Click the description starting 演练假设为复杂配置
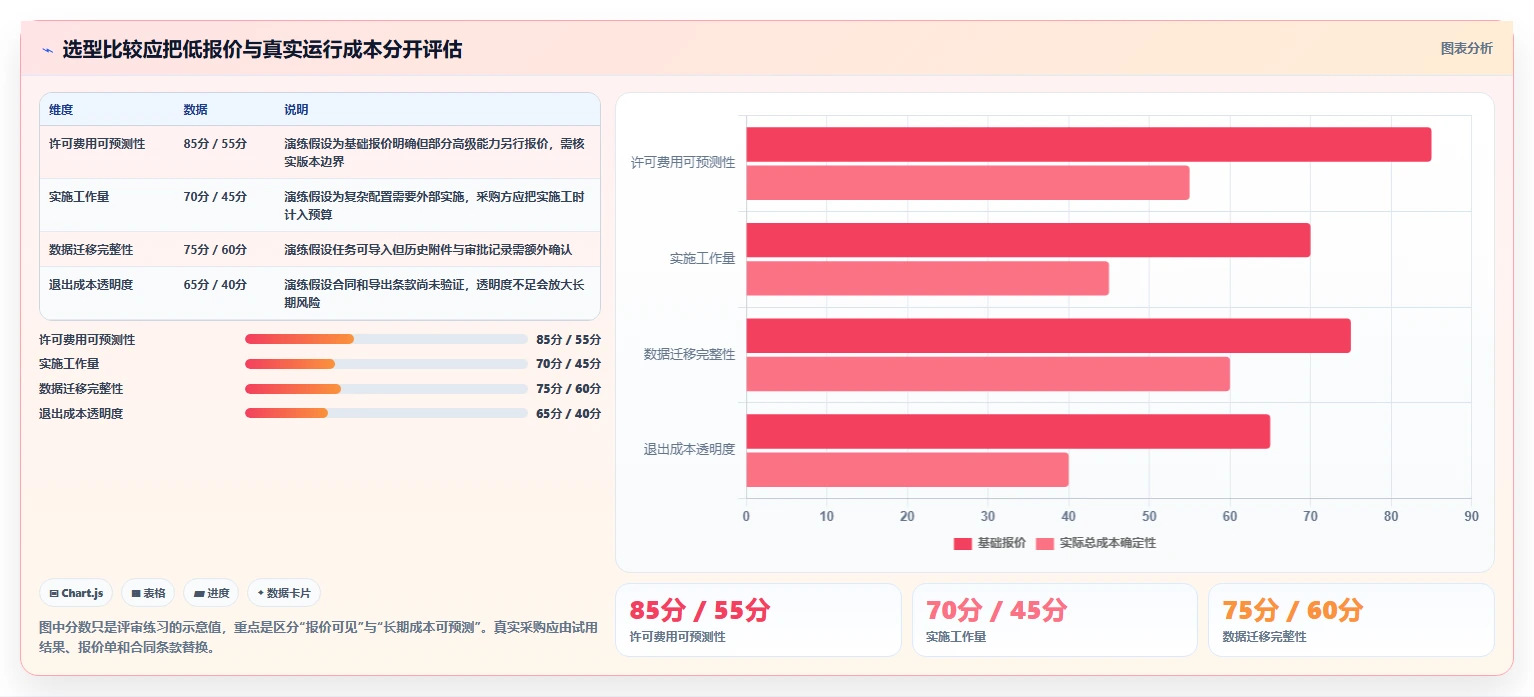Screen dimensions: 1534x697 (x=435, y=205)
